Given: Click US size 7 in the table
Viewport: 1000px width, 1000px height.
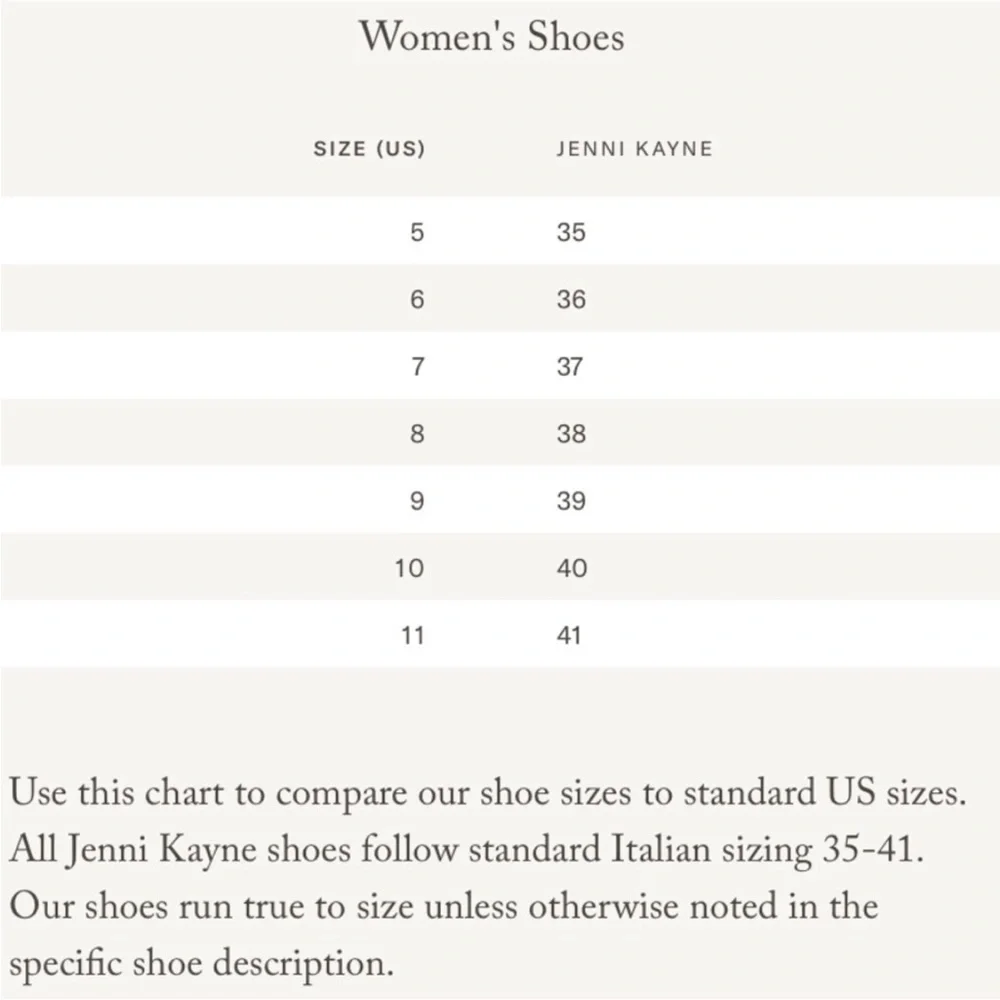Looking at the screenshot, I should tap(417, 367).
